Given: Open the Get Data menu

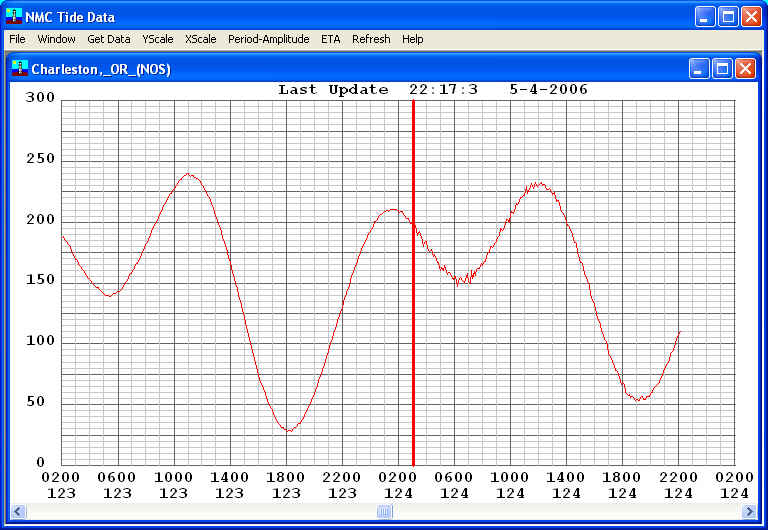Looking at the screenshot, I should [109, 39].
